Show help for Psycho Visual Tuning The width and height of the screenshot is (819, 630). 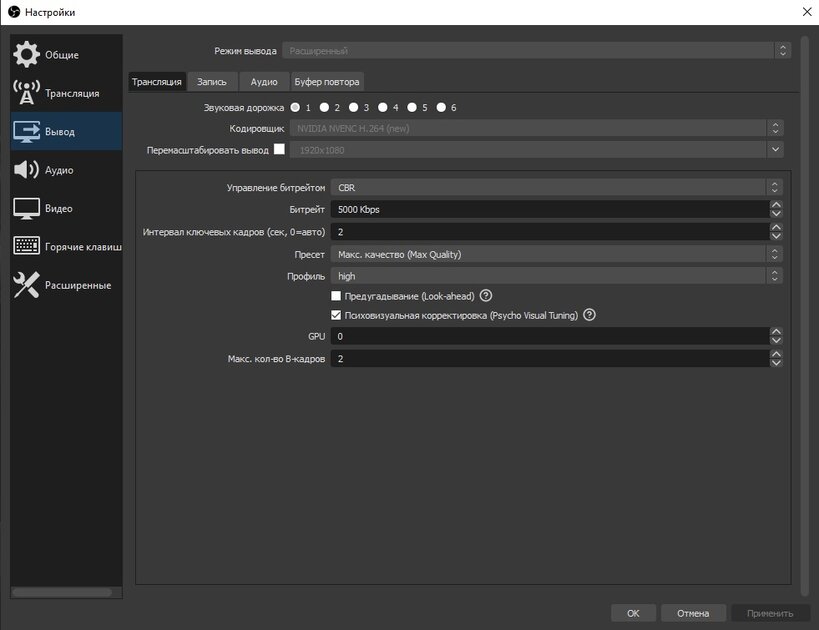[589, 314]
